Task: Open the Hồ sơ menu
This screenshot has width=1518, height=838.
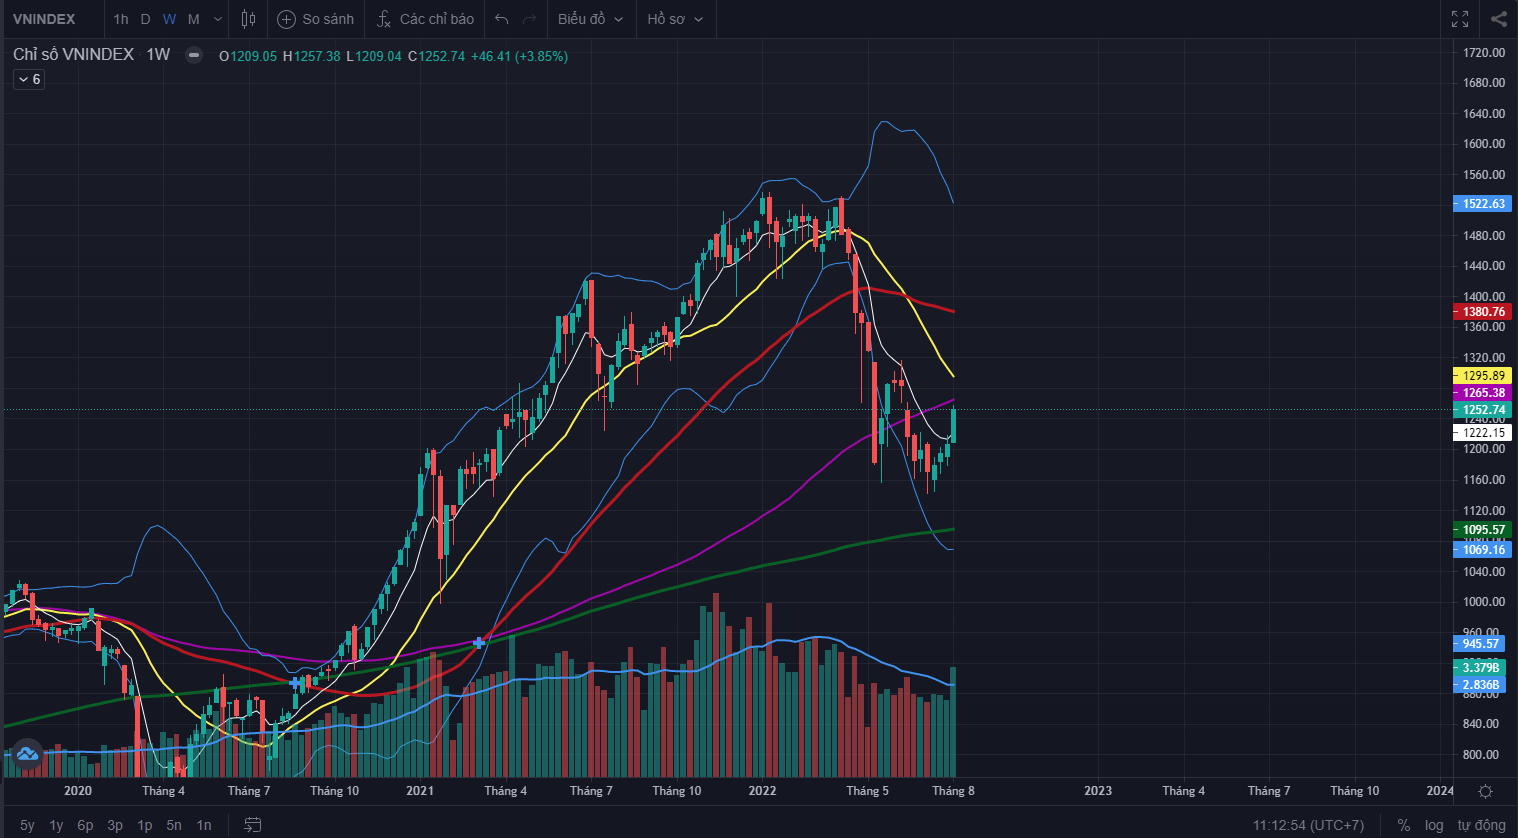Action: pyautogui.click(x=675, y=19)
